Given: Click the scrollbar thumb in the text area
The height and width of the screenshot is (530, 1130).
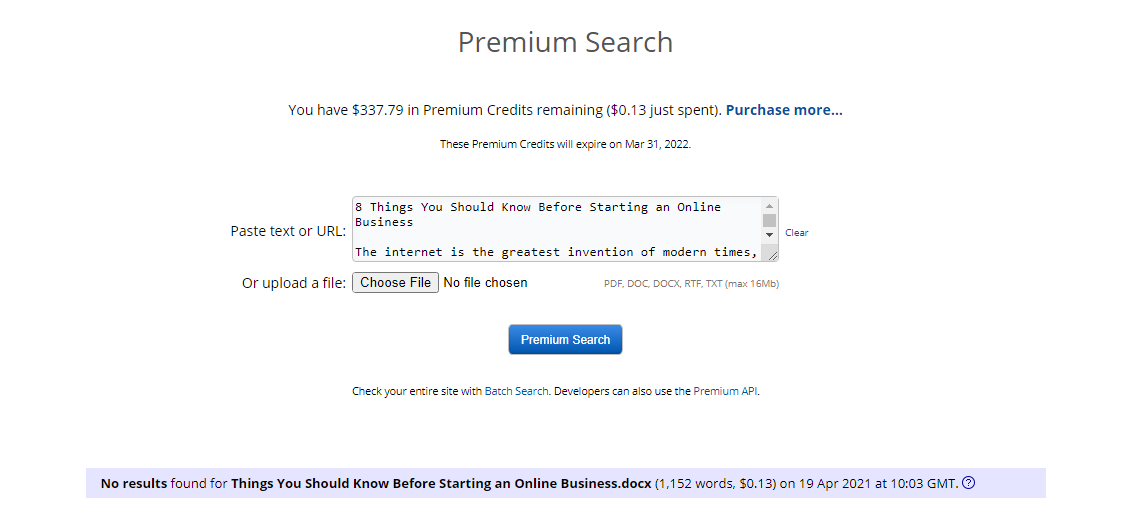Looking at the screenshot, I should coord(769,220).
